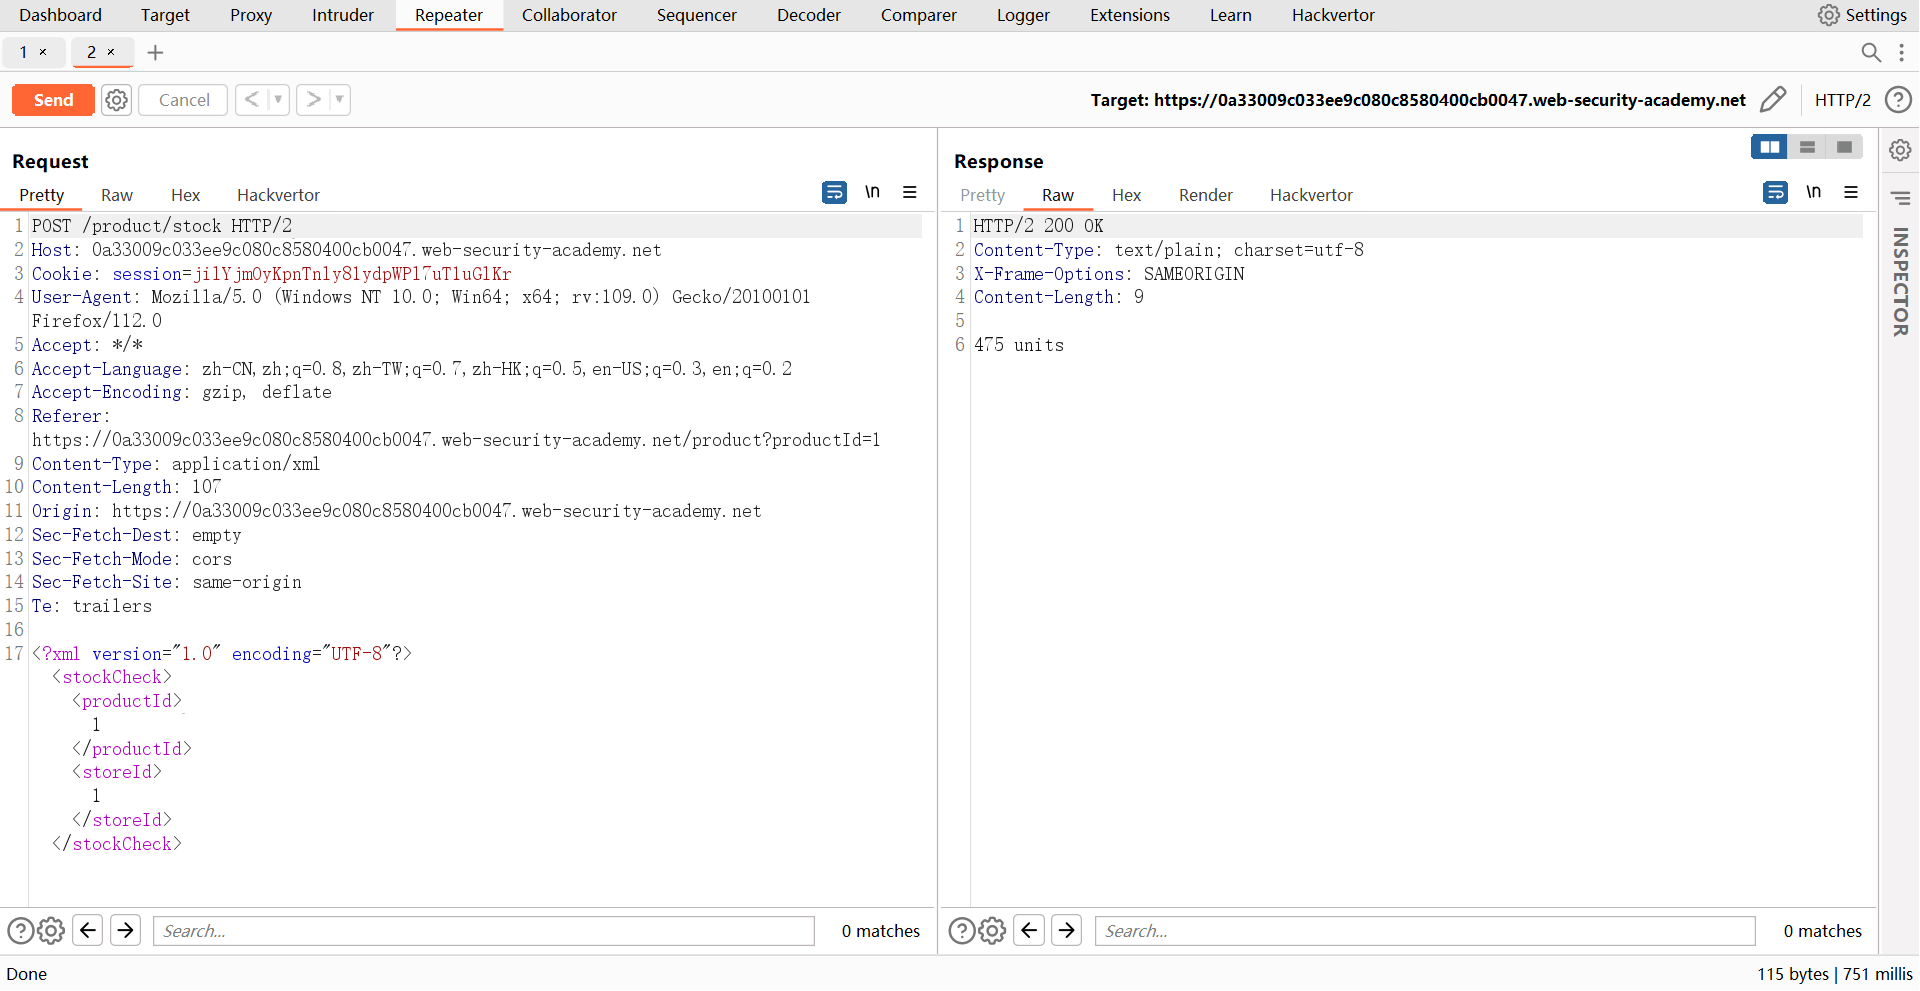This screenshot has width=1920, height=991.
Task: Go to previous match in Request search
Action: point(88,931)
